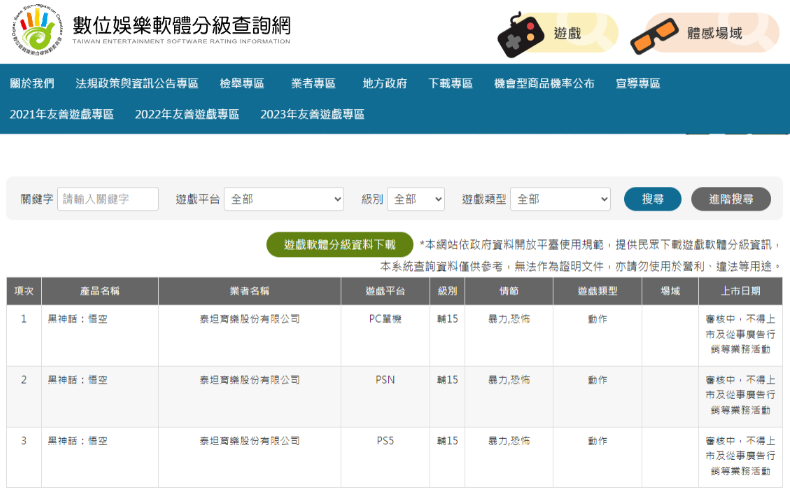Open 機會型商品機率公布 page
Screen dimensions: 790x496
pos(544,83)
